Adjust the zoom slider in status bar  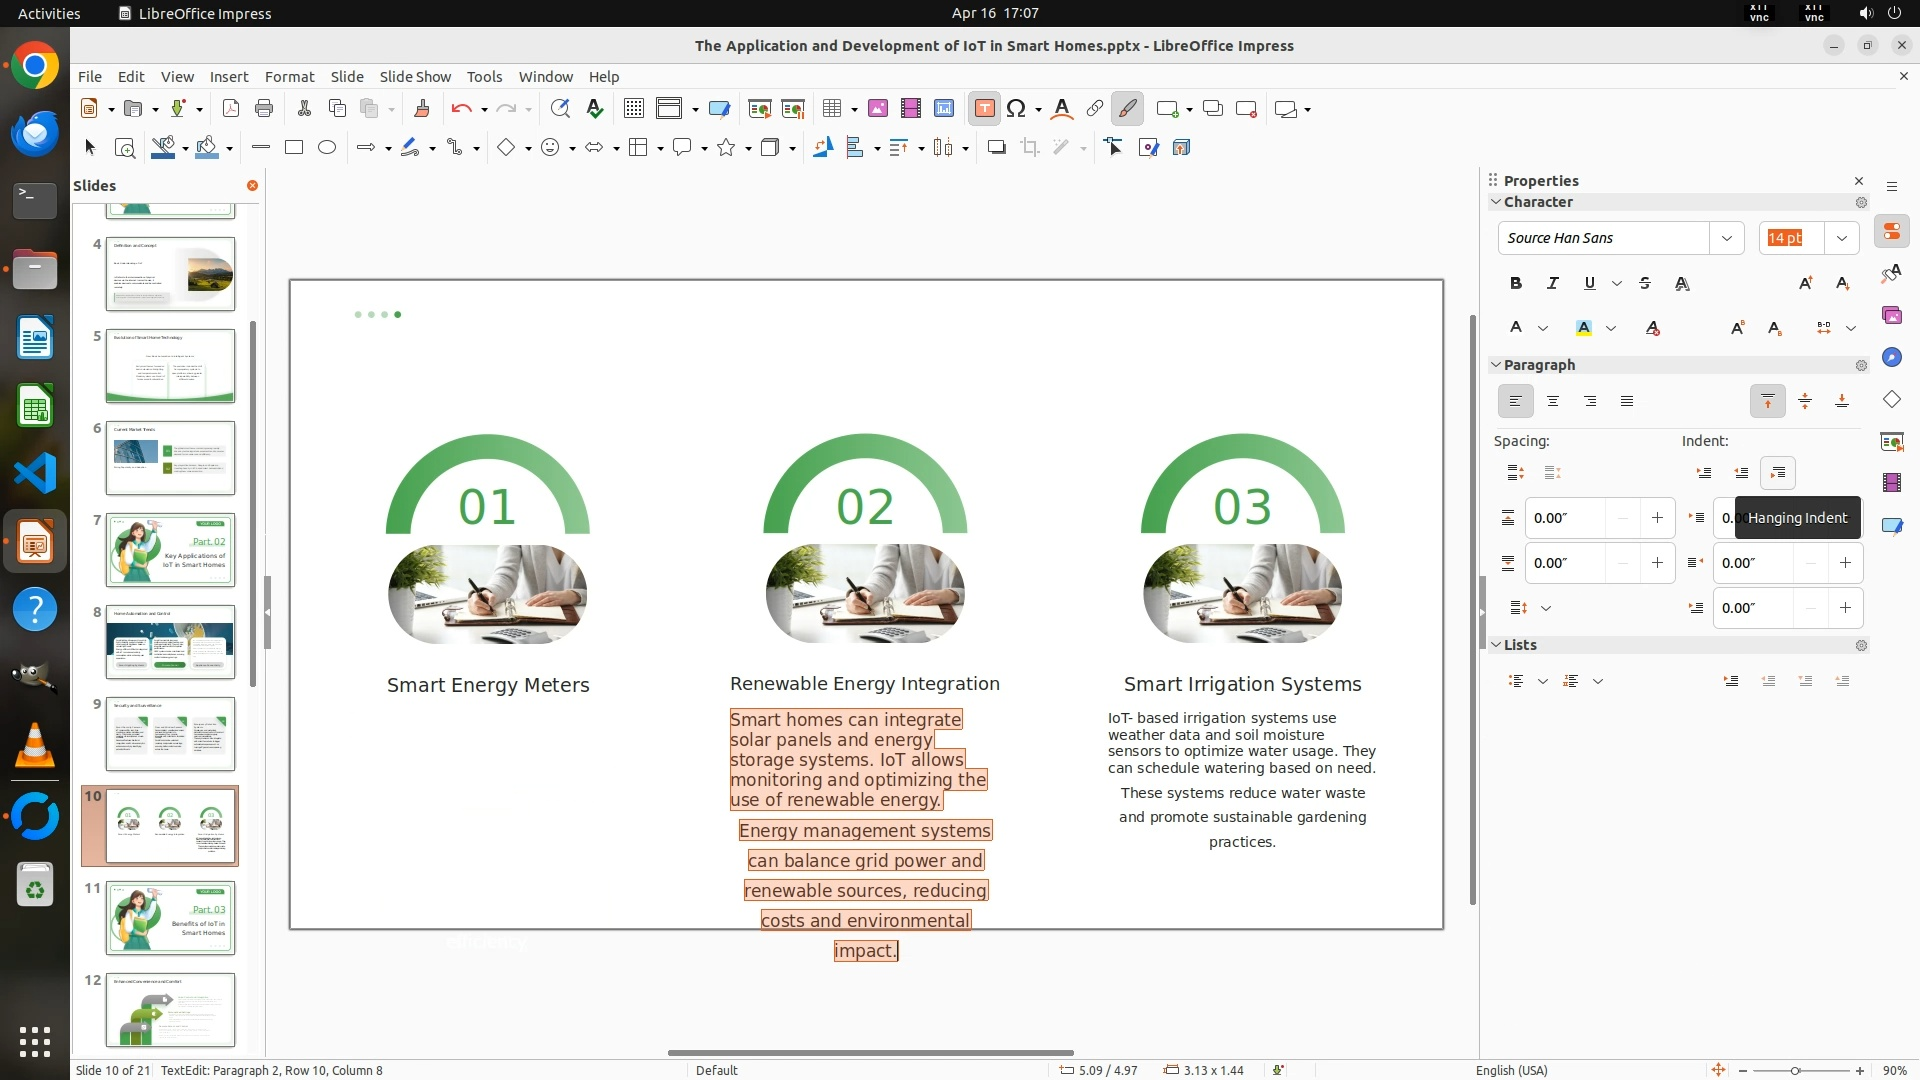[1795, 1071]
